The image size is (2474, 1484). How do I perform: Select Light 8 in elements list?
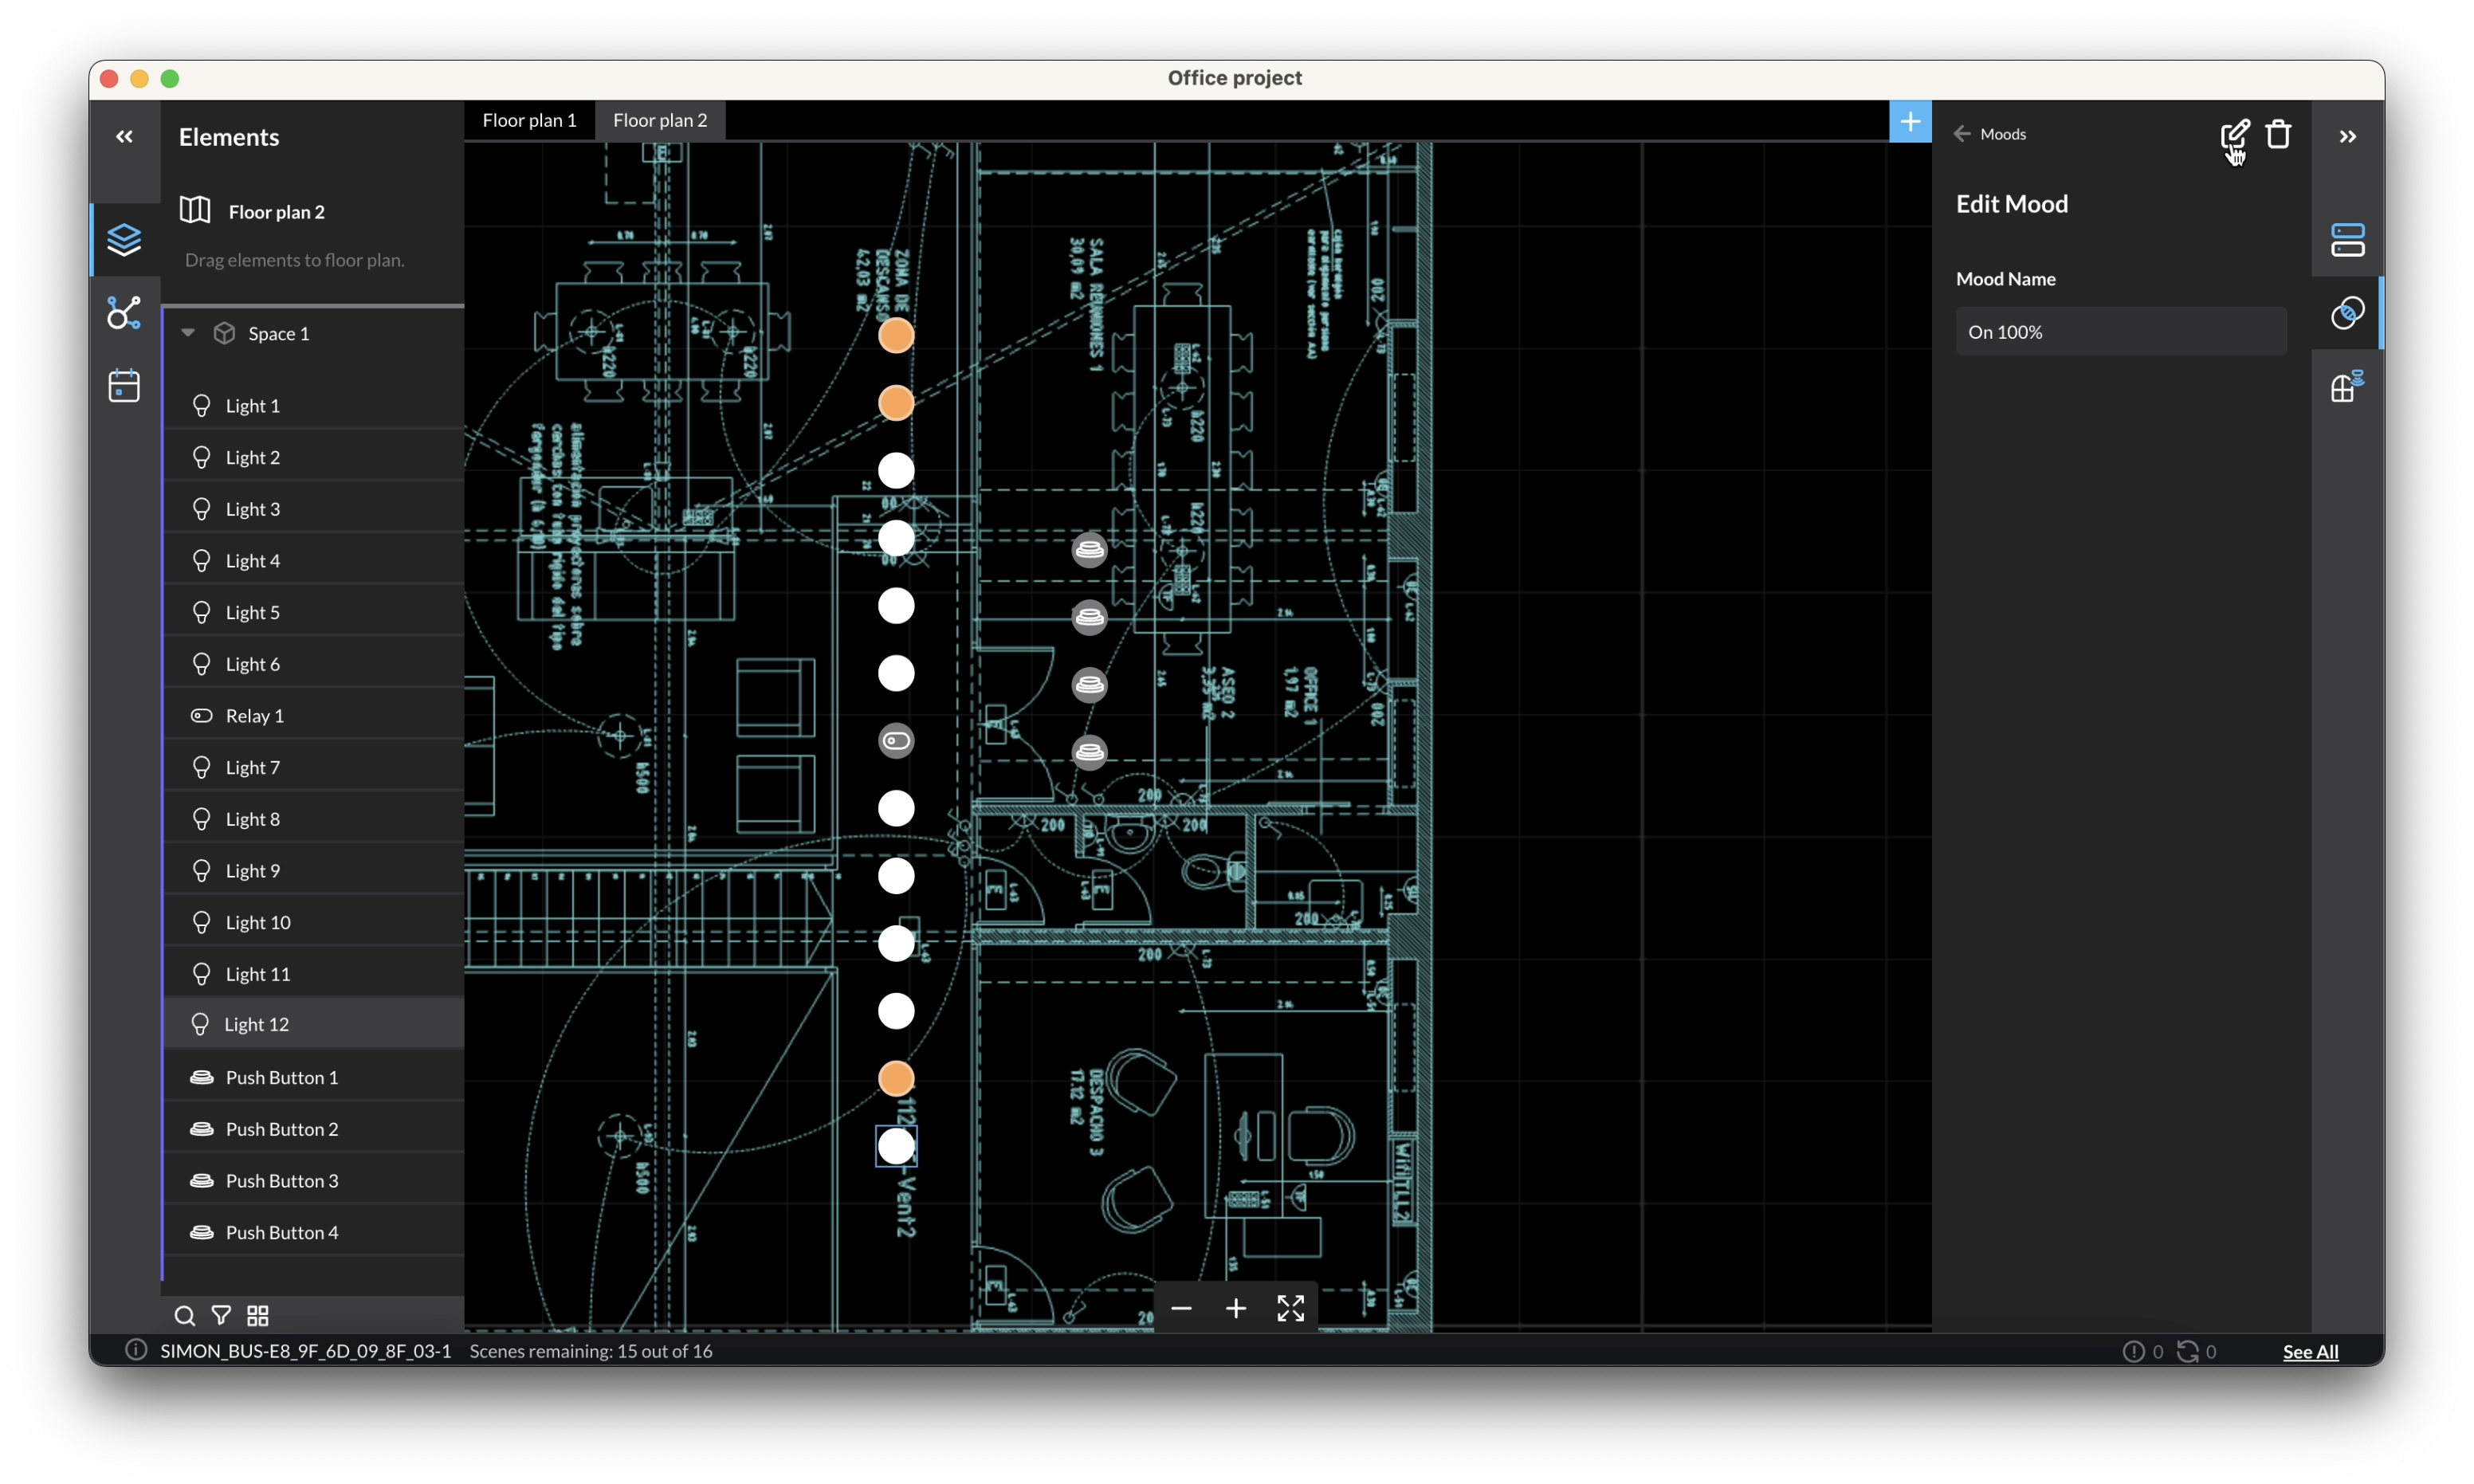pos(314,819)
